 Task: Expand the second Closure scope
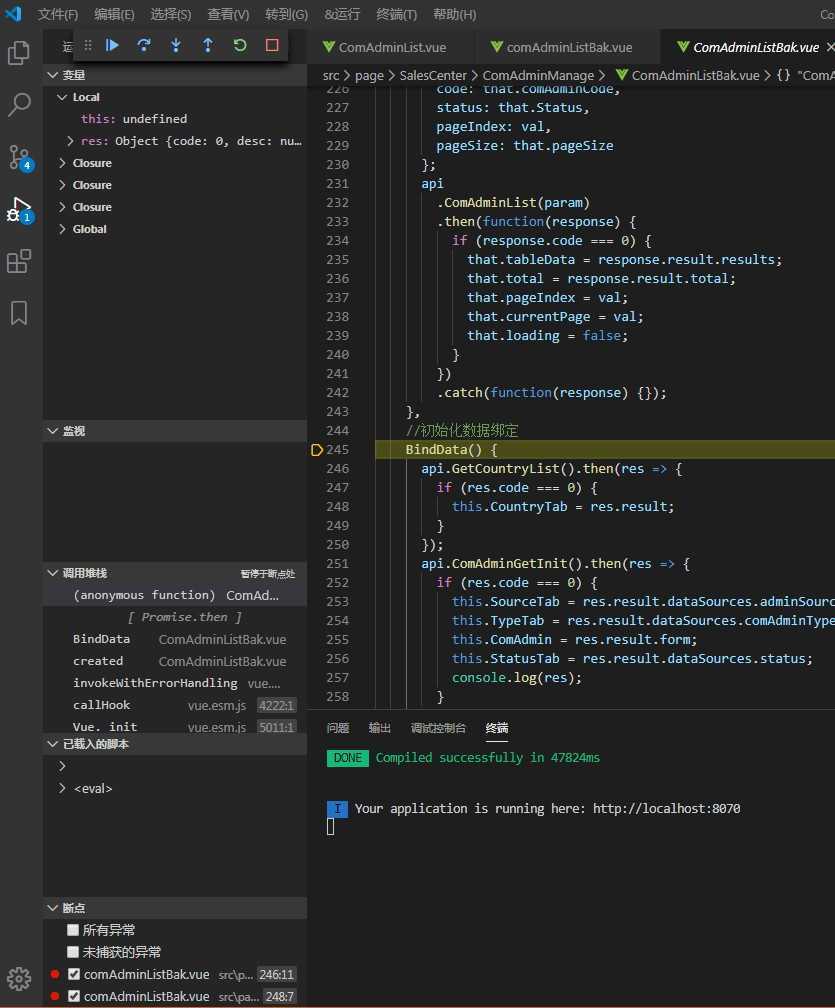[62, 185]
